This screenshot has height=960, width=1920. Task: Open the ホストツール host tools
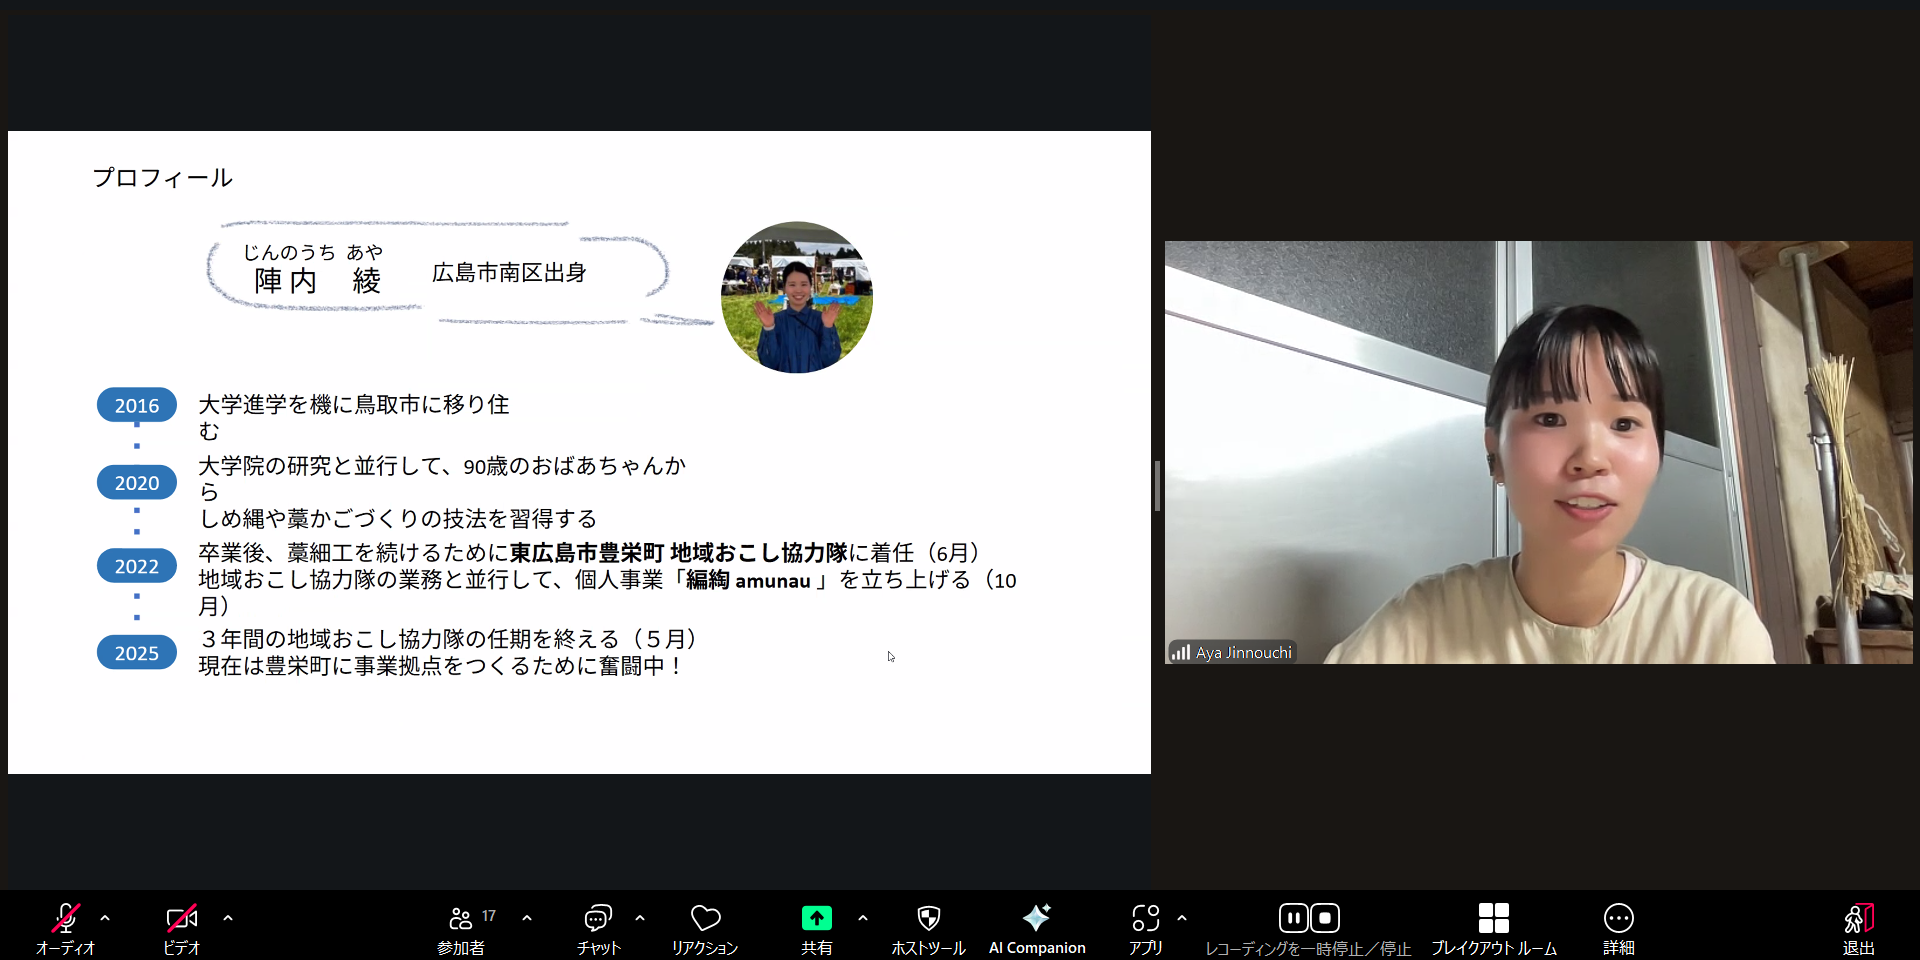point(928,927)
